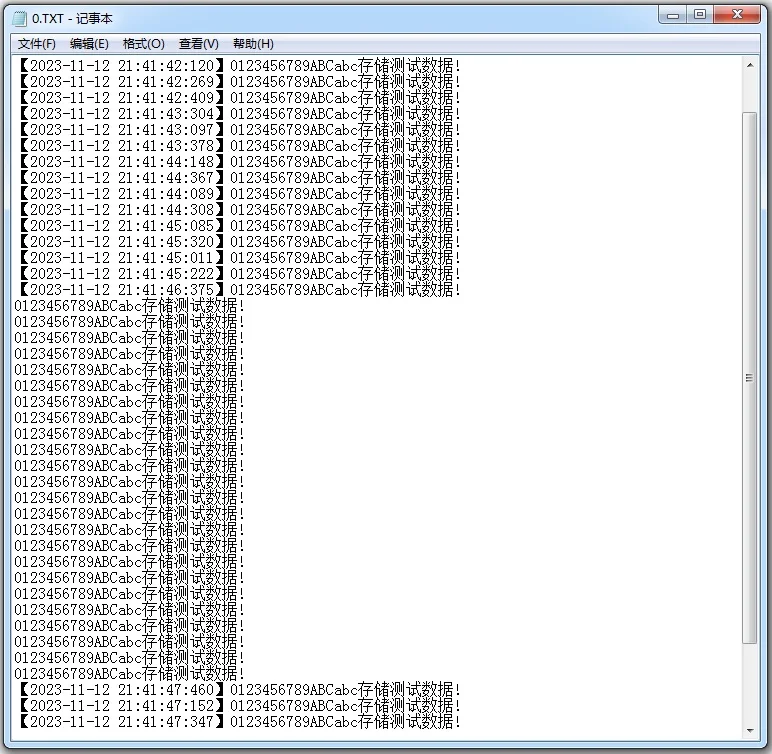
Task: Open the 编辑(E) menu
Action: pyautogui.click(x=89, y=44)
